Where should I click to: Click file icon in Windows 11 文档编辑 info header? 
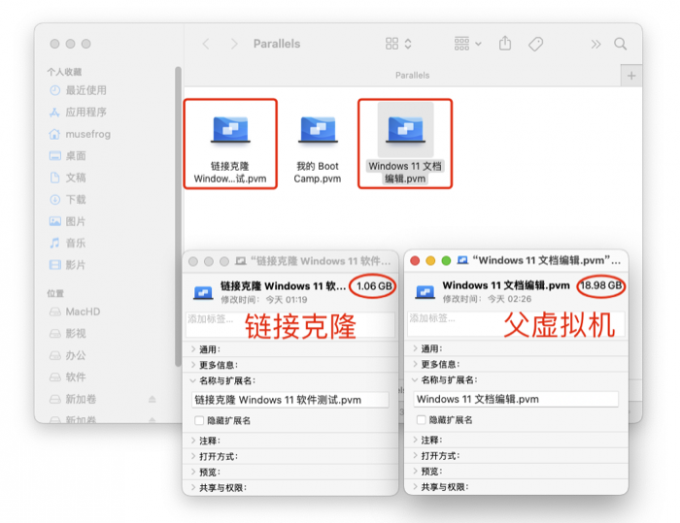pyautogui.click(x=425, y=291)
